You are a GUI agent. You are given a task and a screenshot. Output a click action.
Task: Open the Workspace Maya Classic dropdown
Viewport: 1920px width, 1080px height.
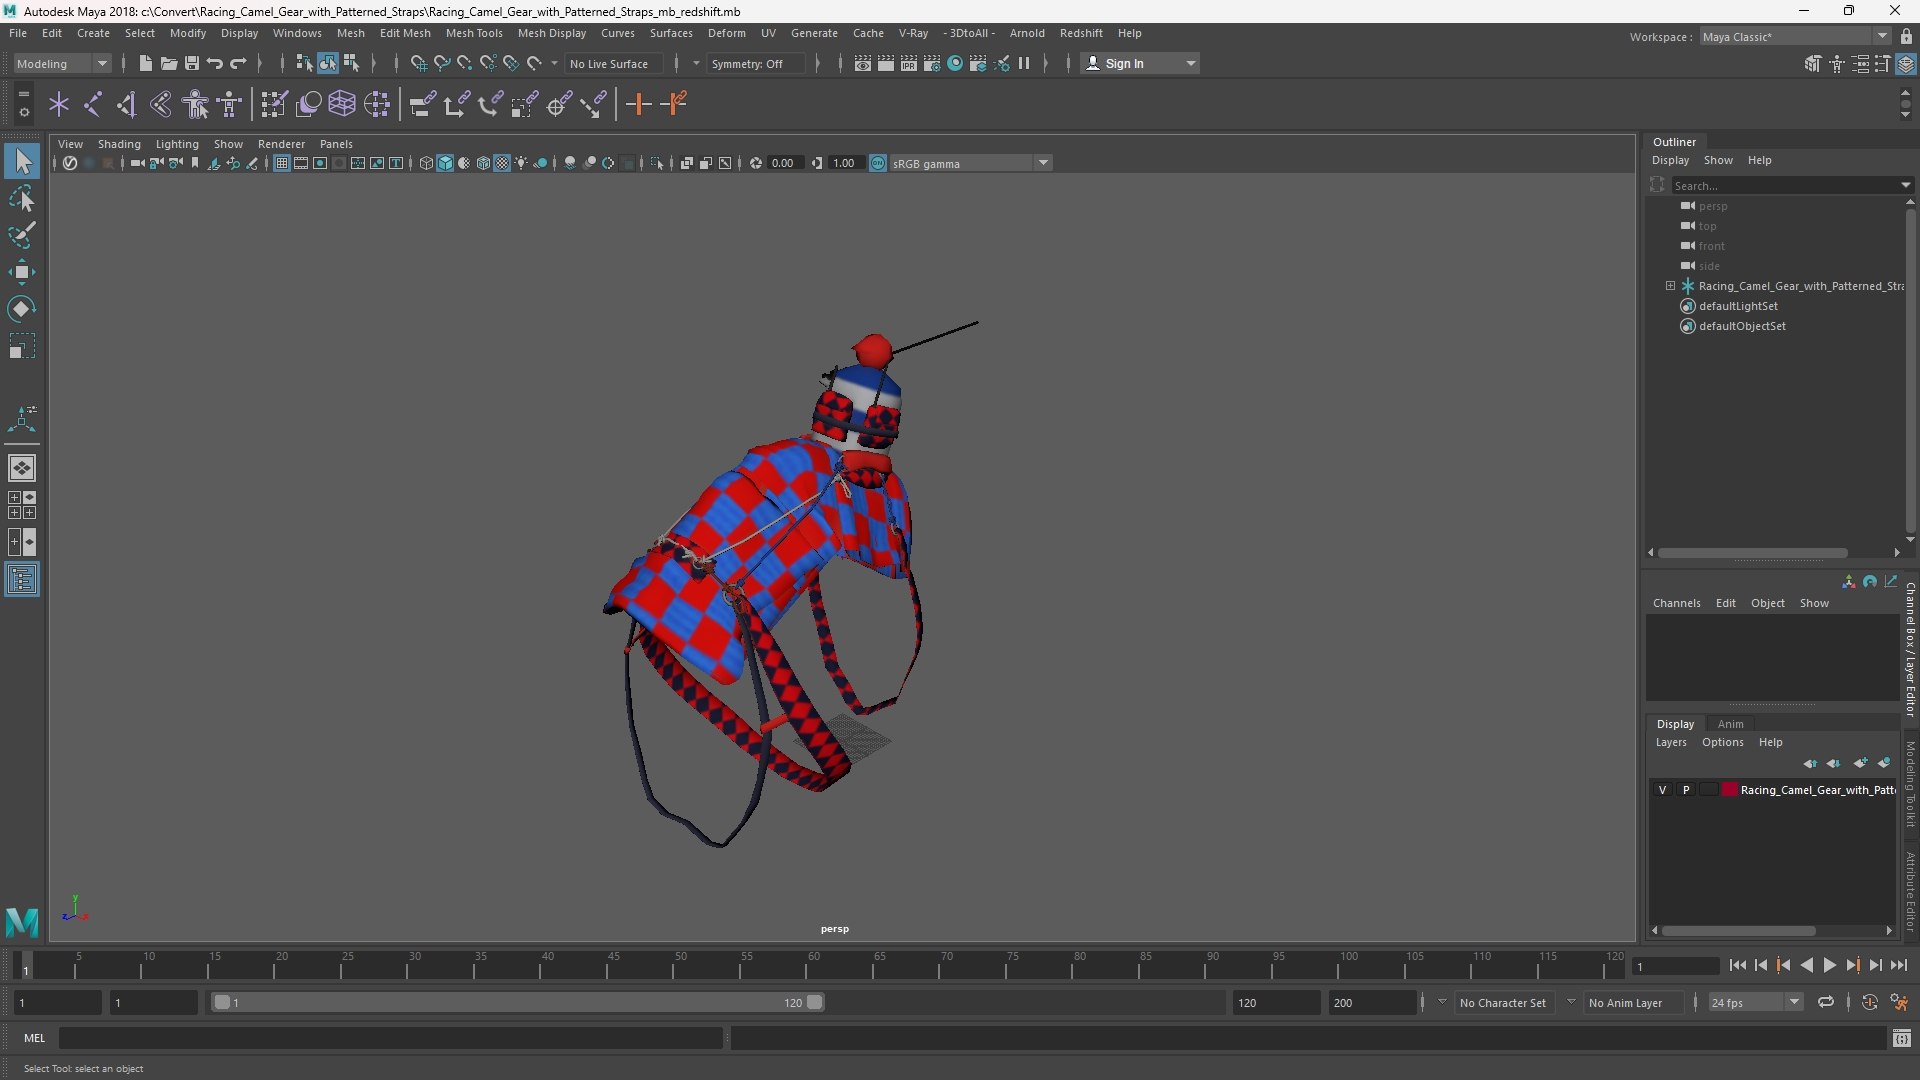1795,37
